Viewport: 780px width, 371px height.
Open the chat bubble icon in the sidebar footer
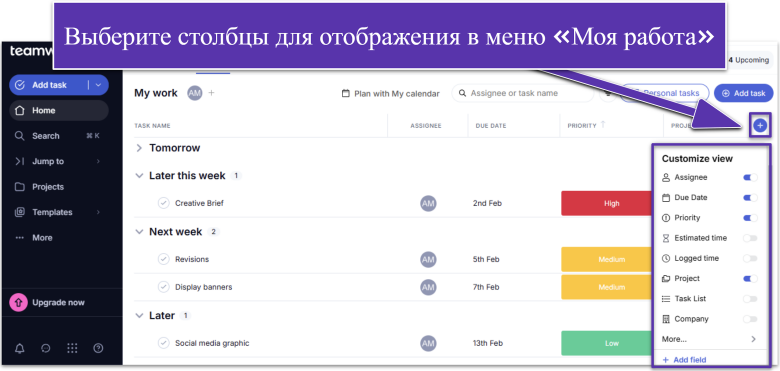coord(46,348)
